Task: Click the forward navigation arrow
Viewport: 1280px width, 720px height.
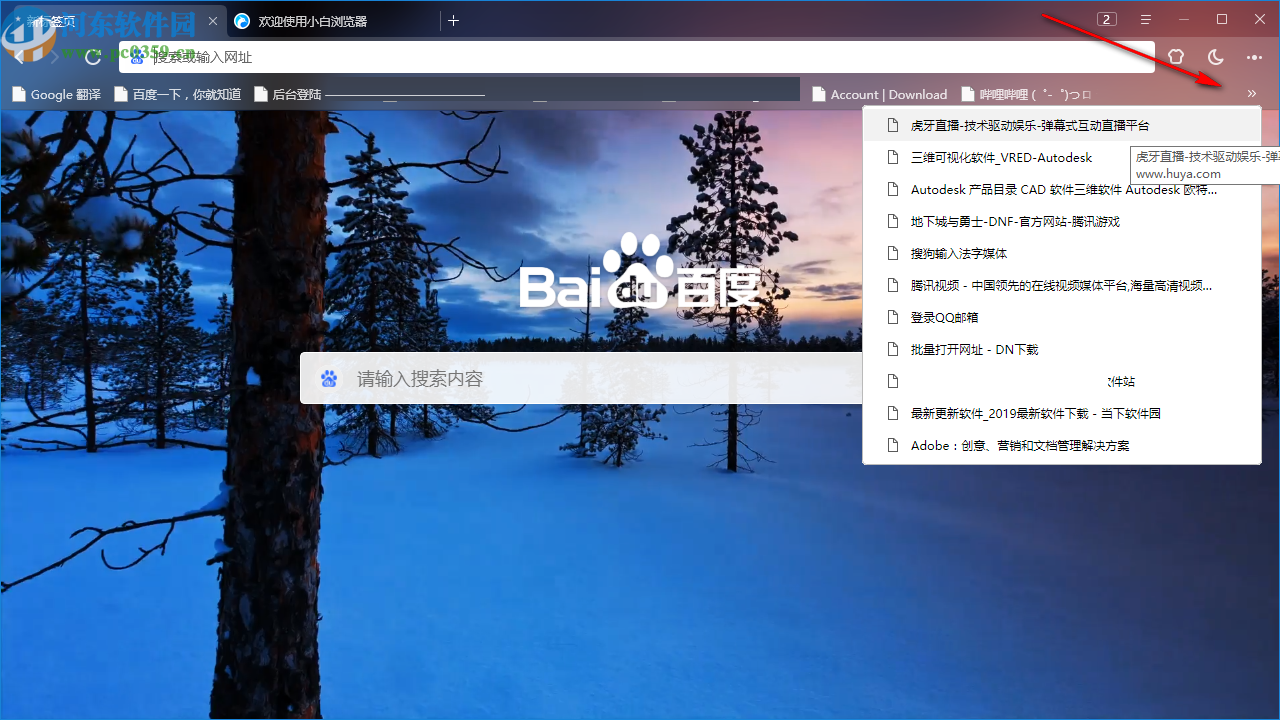Action: pyautogui.click(x=54, y=57)
